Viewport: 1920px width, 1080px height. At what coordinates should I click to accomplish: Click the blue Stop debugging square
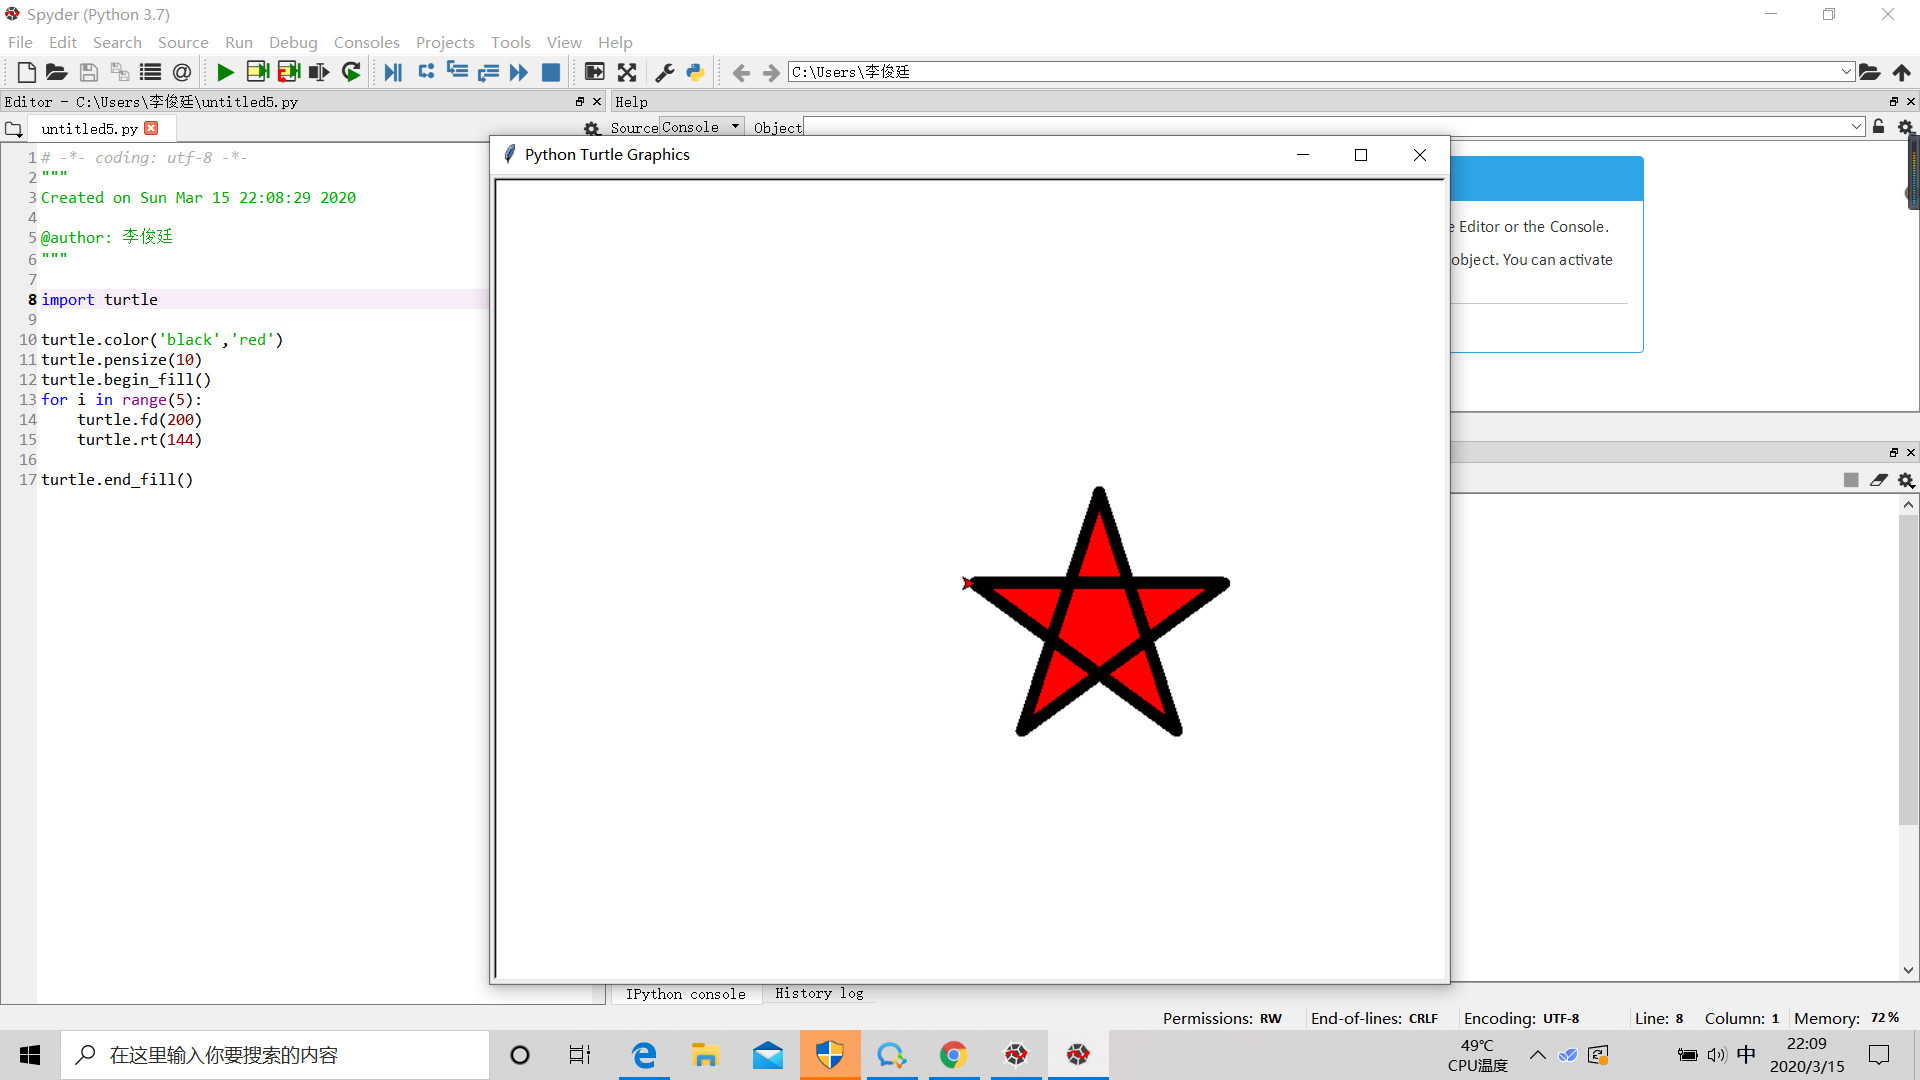click(x=550, y=72)
